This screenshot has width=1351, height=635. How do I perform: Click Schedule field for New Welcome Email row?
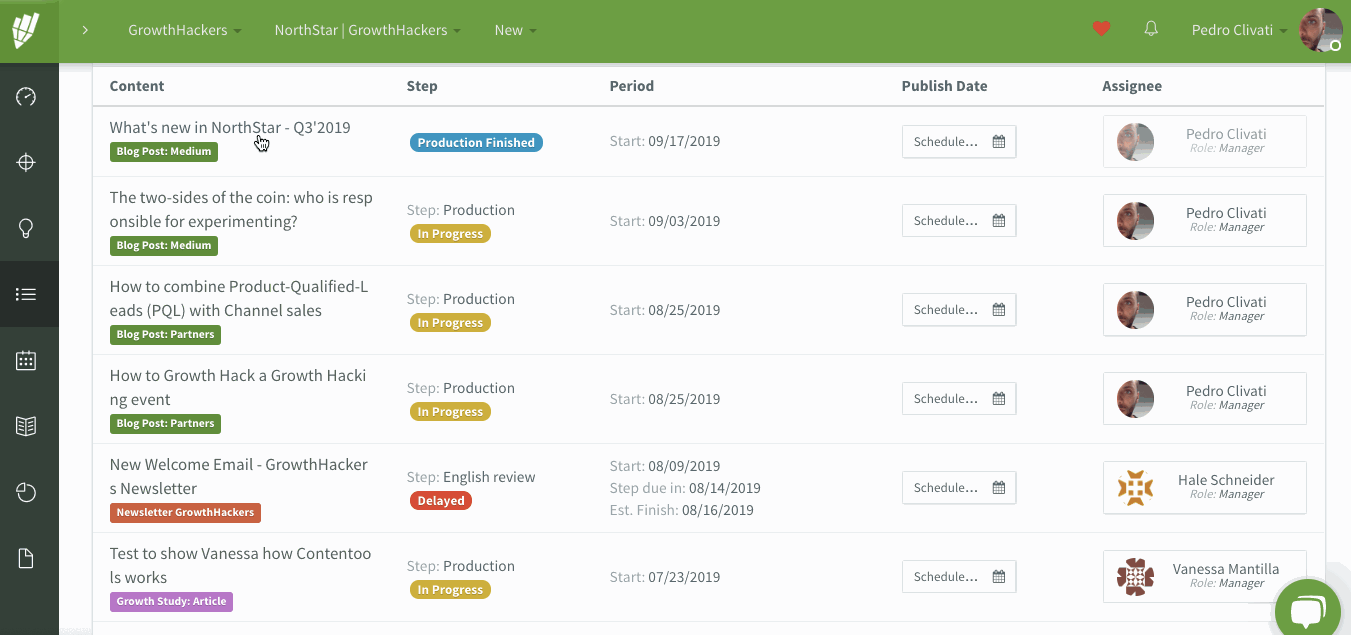pos(959,488)
